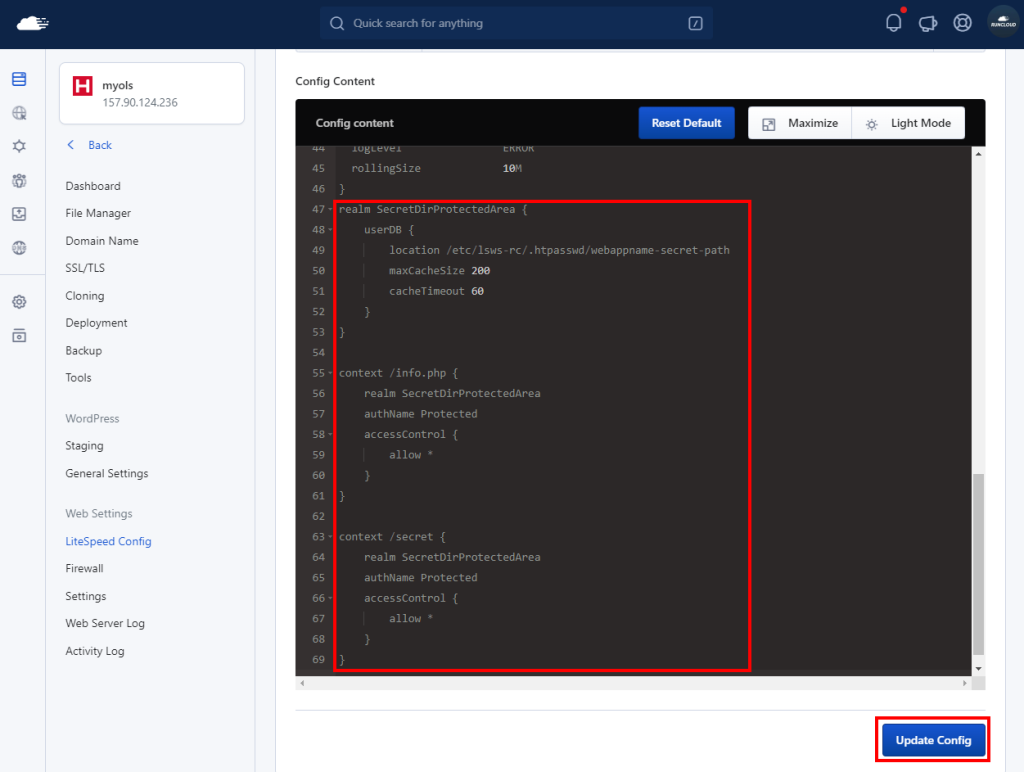The width and height of the screenshot is (1024, 772).
Task: View the Activity Log
Action: pyautogui.click(x=95, y=651)
